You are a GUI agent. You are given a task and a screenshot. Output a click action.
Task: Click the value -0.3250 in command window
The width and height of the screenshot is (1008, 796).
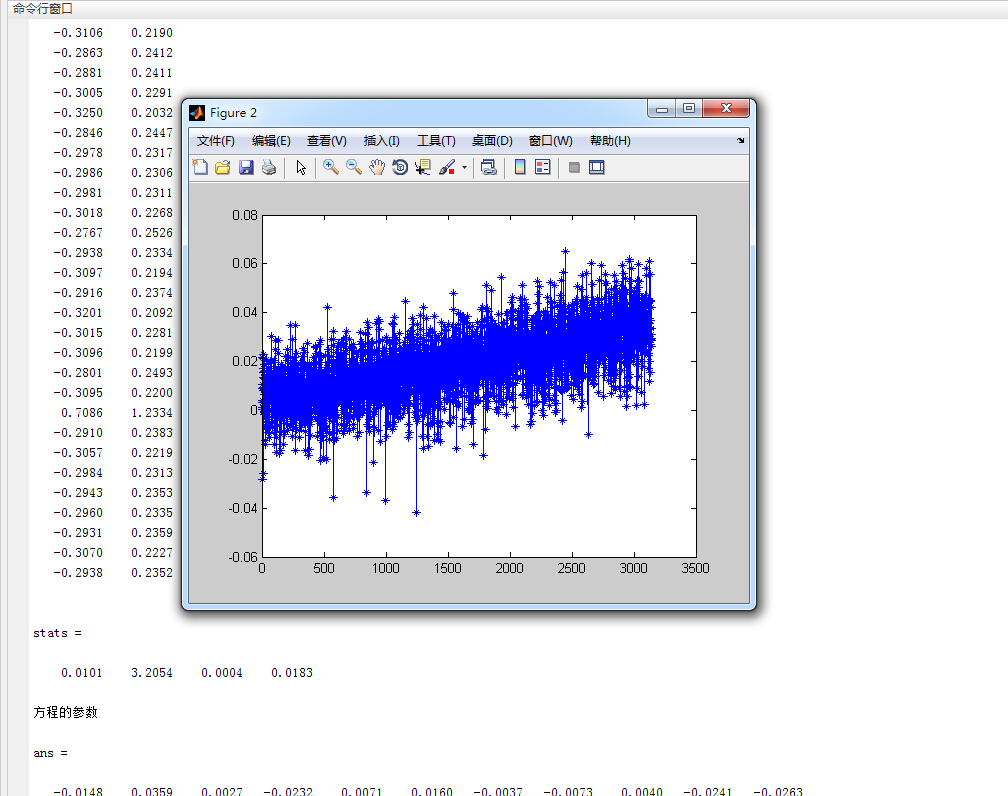click(78, 113)
